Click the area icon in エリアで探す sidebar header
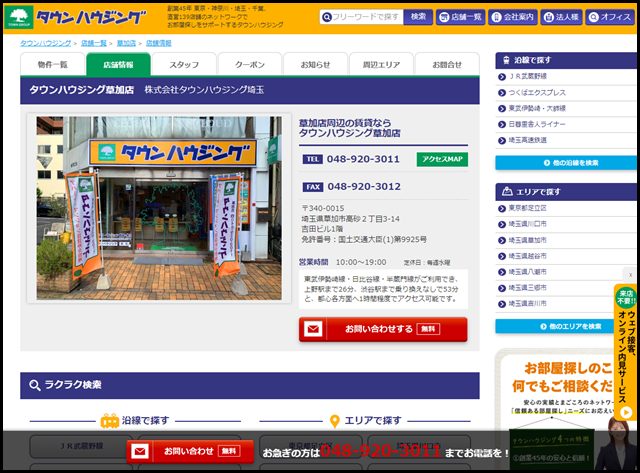This screenshot has height=473, width=640. (x=507, y=191)
